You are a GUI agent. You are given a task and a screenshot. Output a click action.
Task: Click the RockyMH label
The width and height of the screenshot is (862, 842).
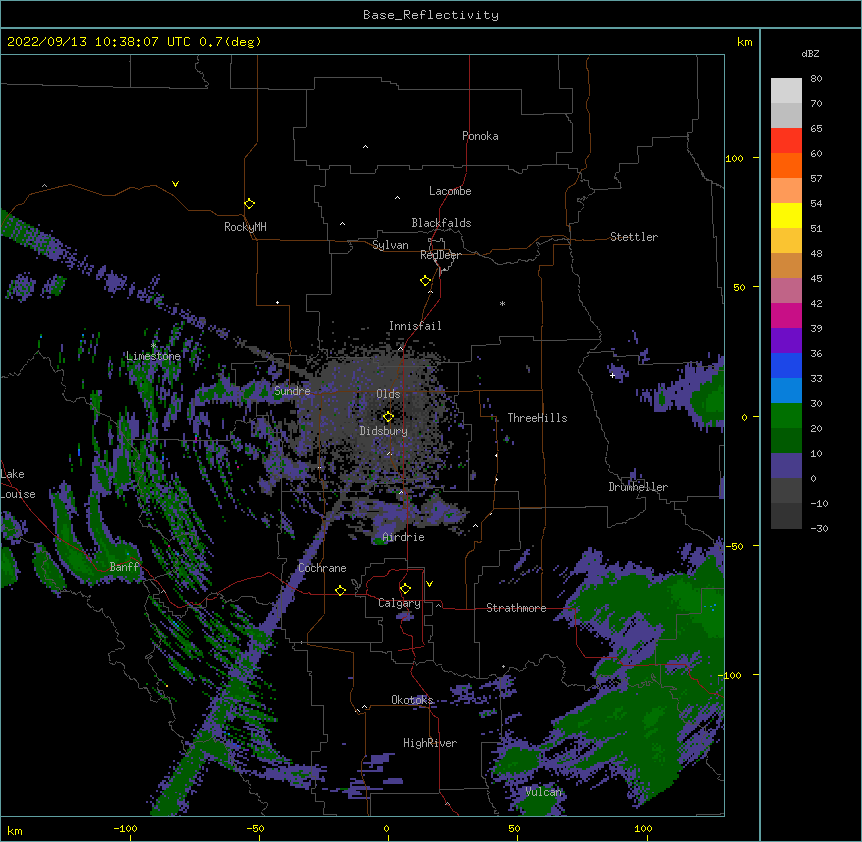tap(245, 226)
